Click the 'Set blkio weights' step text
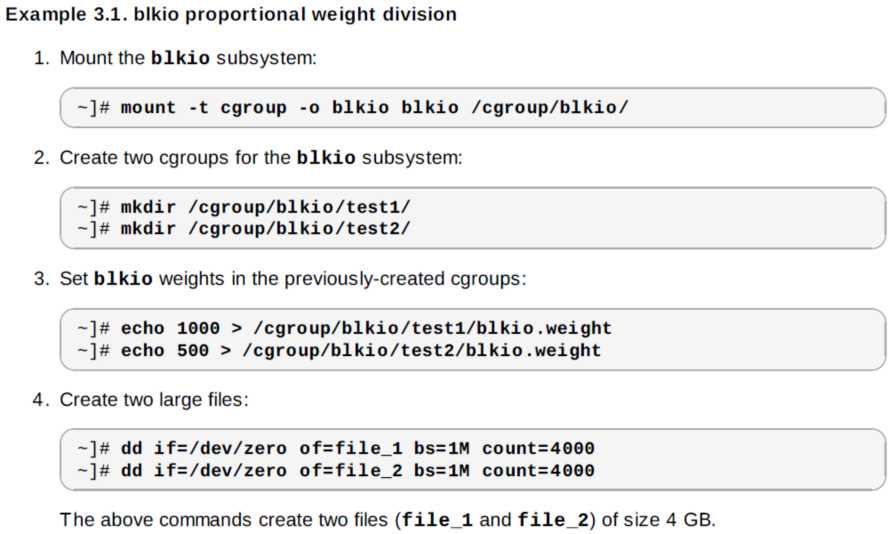Viewport: 895px width, 534px height. point(292,279)
